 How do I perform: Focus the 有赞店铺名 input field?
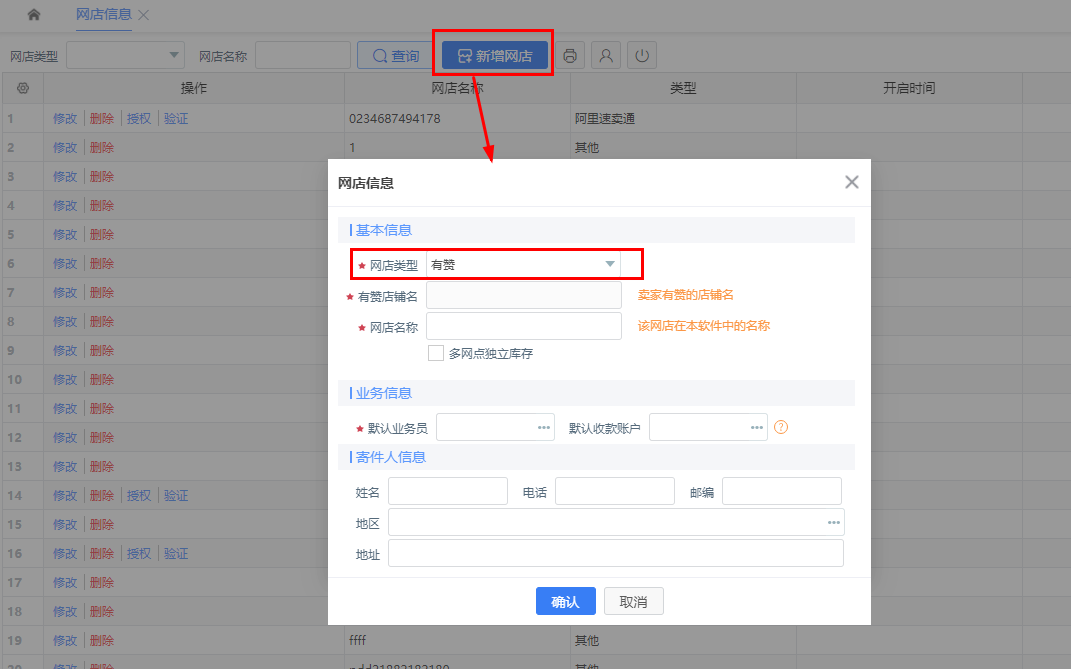click(524, 295)
